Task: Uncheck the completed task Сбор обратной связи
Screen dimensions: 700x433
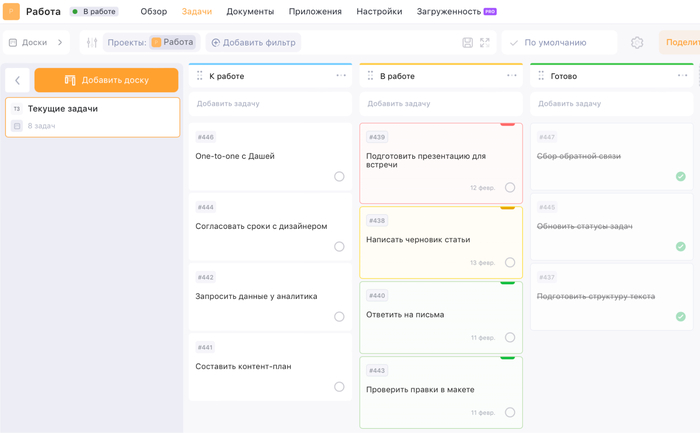Action: pyautogui.click(x=681, y=177)
